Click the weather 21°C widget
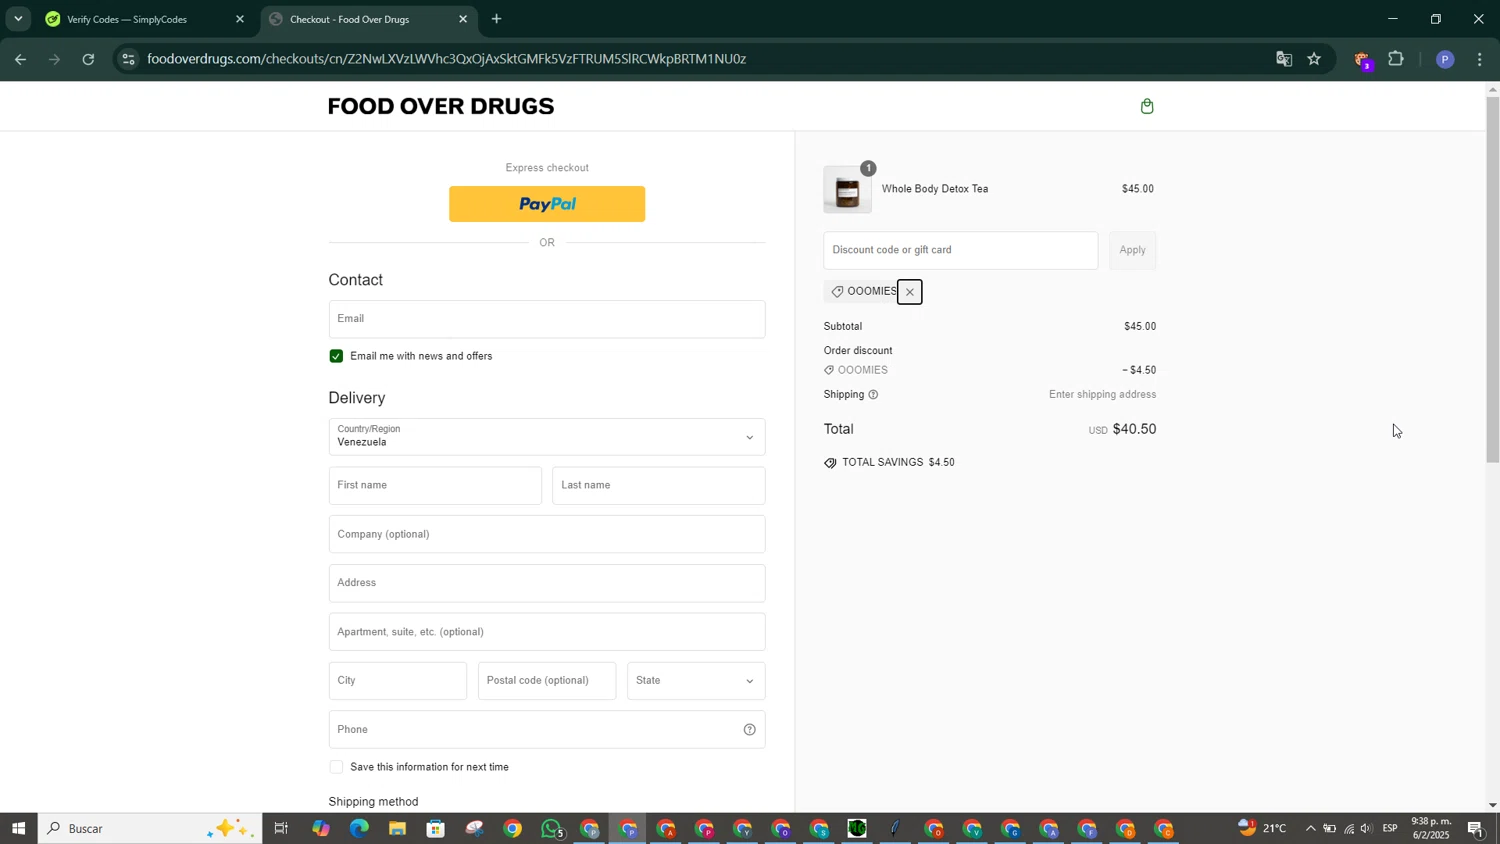The height and width of the screenshot is (844, 1500). (1264, 828)
